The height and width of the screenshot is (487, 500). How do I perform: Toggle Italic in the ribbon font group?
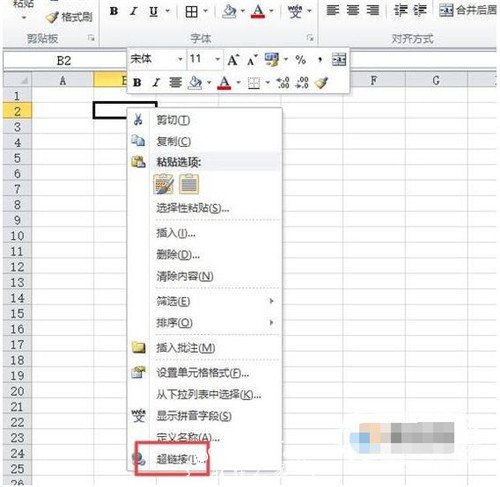tap(133, 11)
